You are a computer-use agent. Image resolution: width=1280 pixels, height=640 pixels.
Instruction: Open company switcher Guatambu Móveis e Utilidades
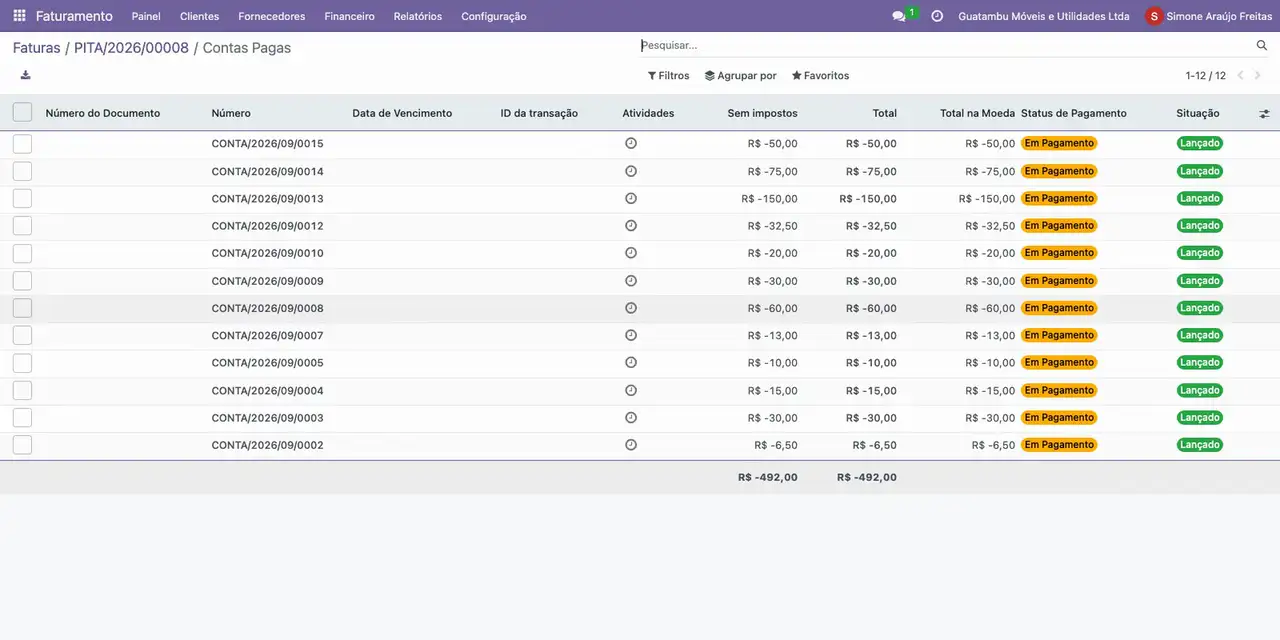(1044, 16)
